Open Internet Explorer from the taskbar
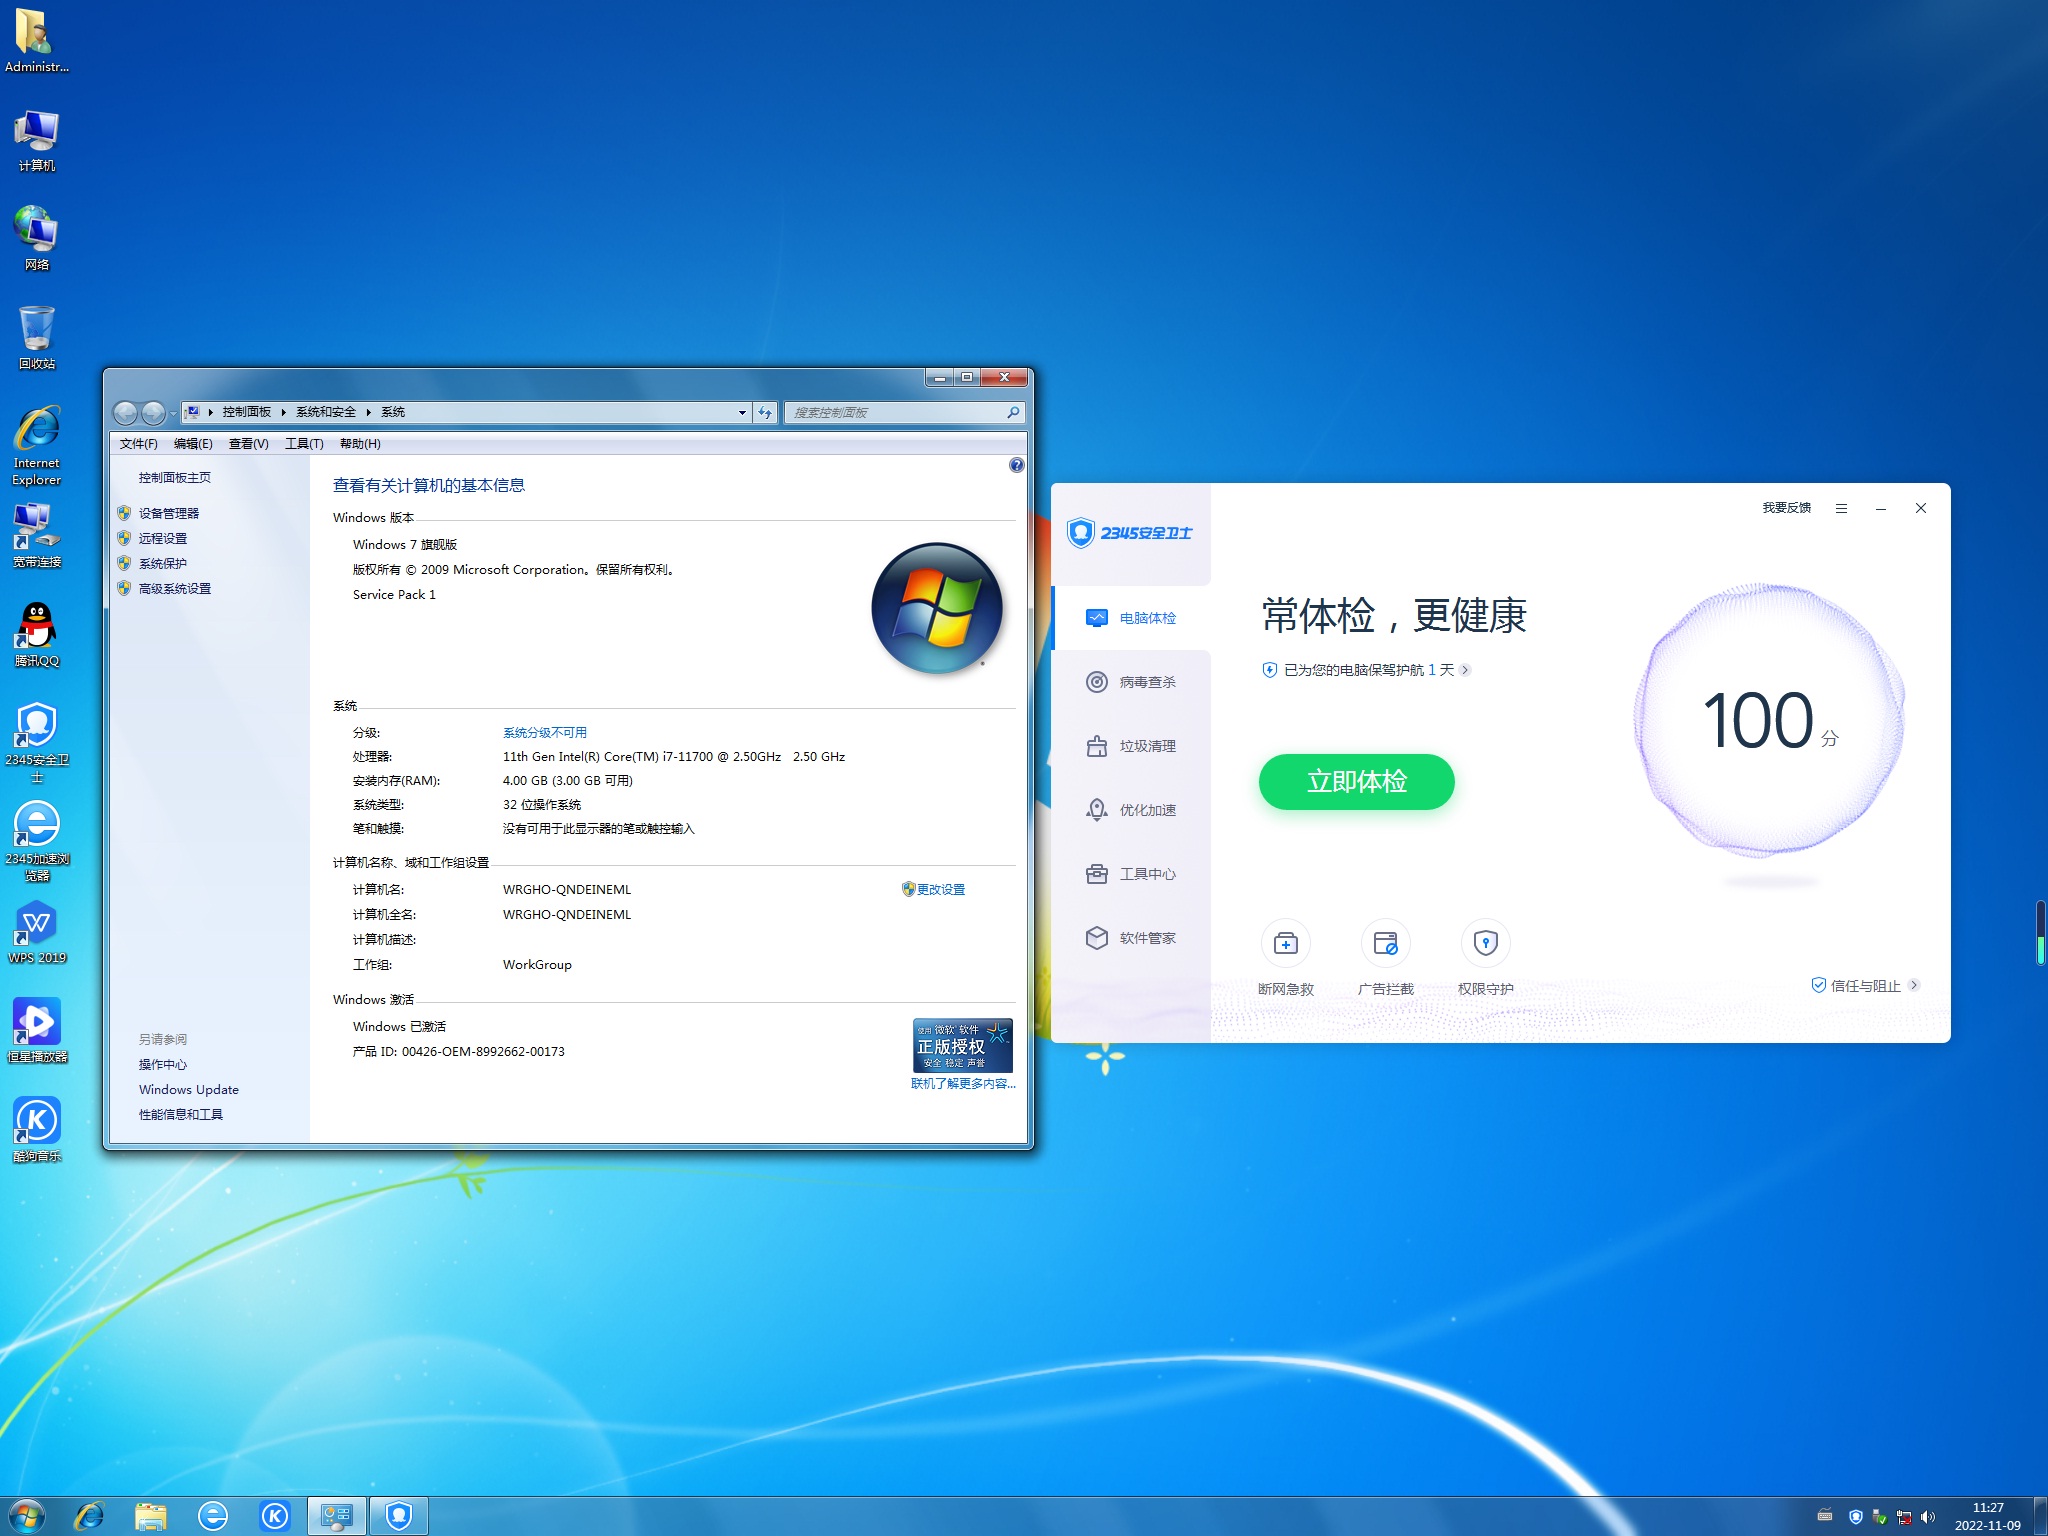This screenshot has height=1536, width=2048. click(89, 1516)
